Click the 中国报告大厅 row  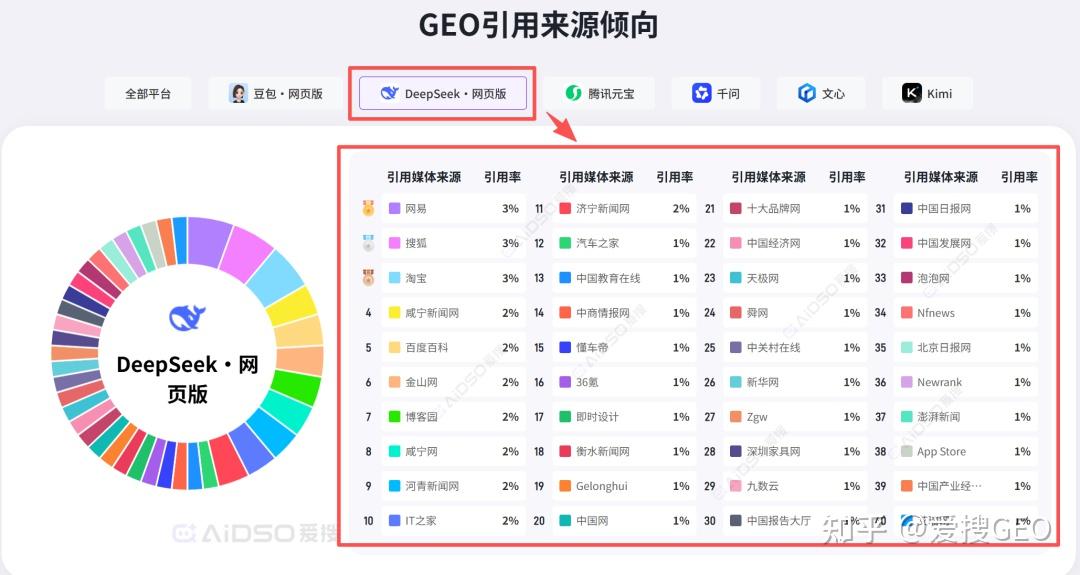click(795, 521)
